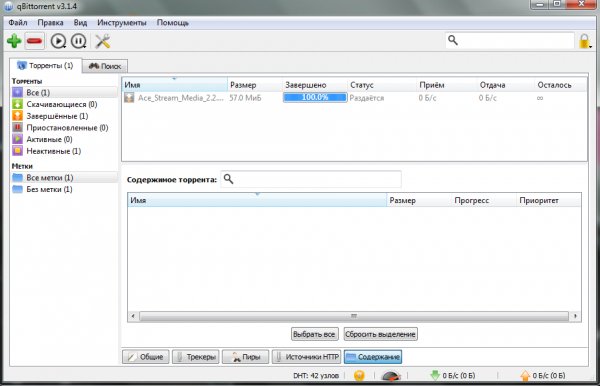Screen dimensions: 600x386
Task: Open the Трекеры properties tab
Action: click(196, 357)
